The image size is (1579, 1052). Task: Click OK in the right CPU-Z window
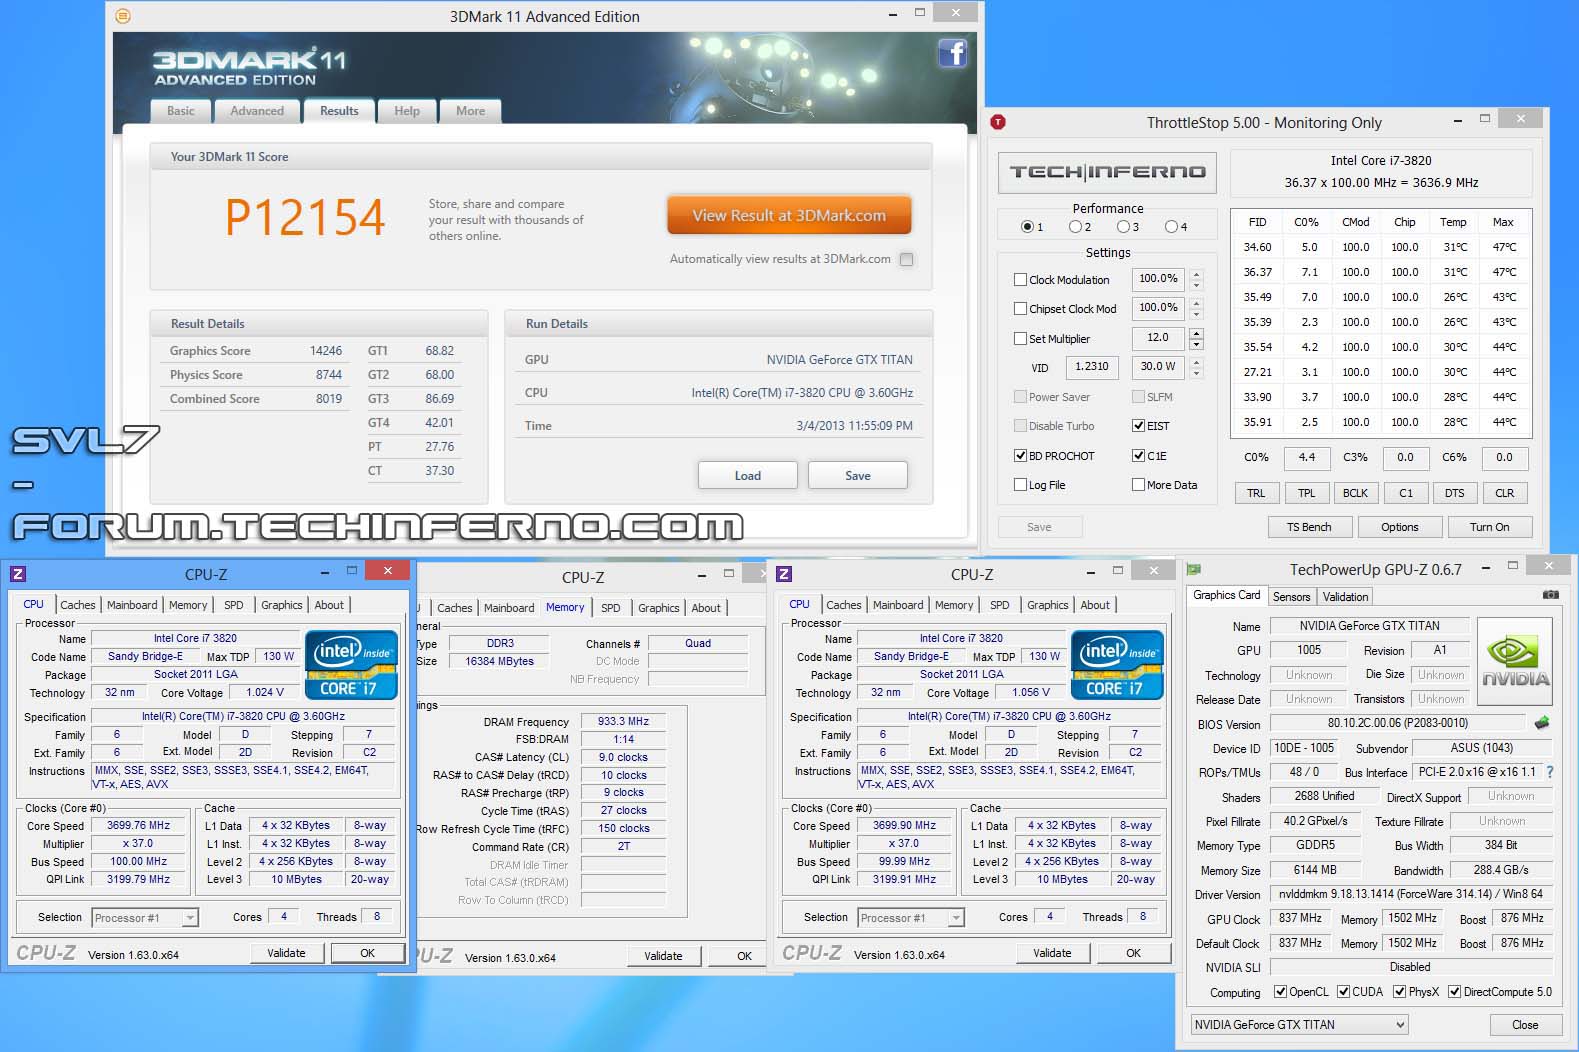pyautogui.click(x=1133, y=953)
